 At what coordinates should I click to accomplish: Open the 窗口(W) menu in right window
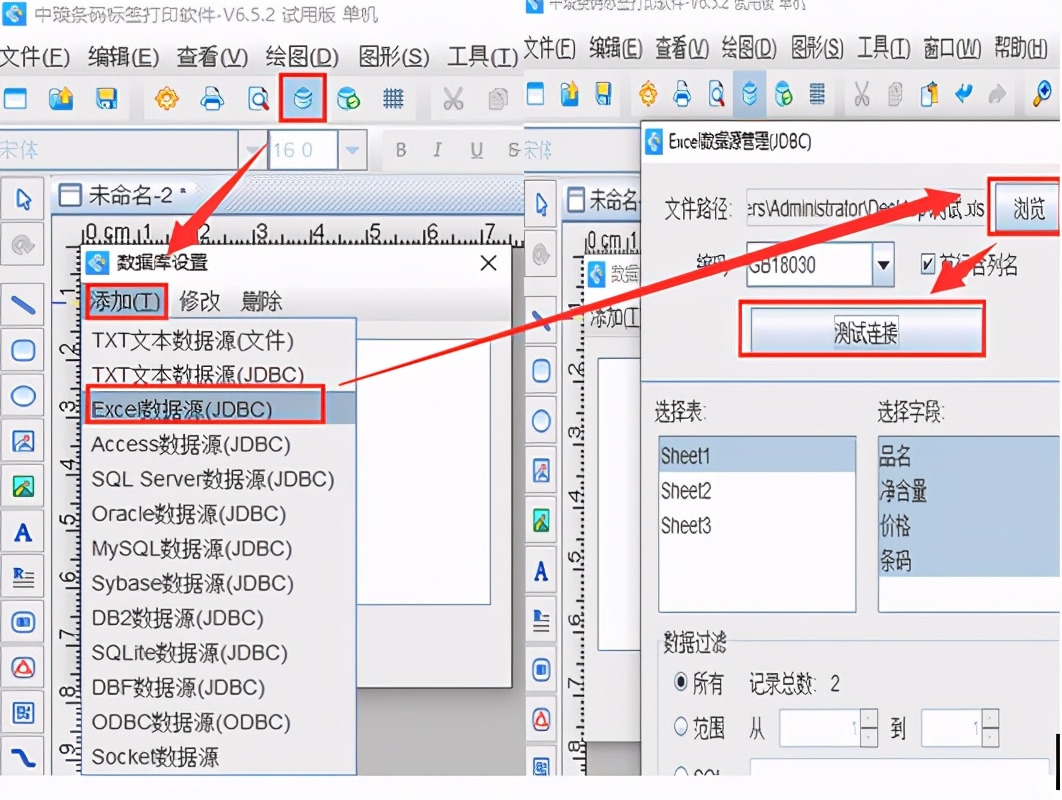[x=952, y=48]
